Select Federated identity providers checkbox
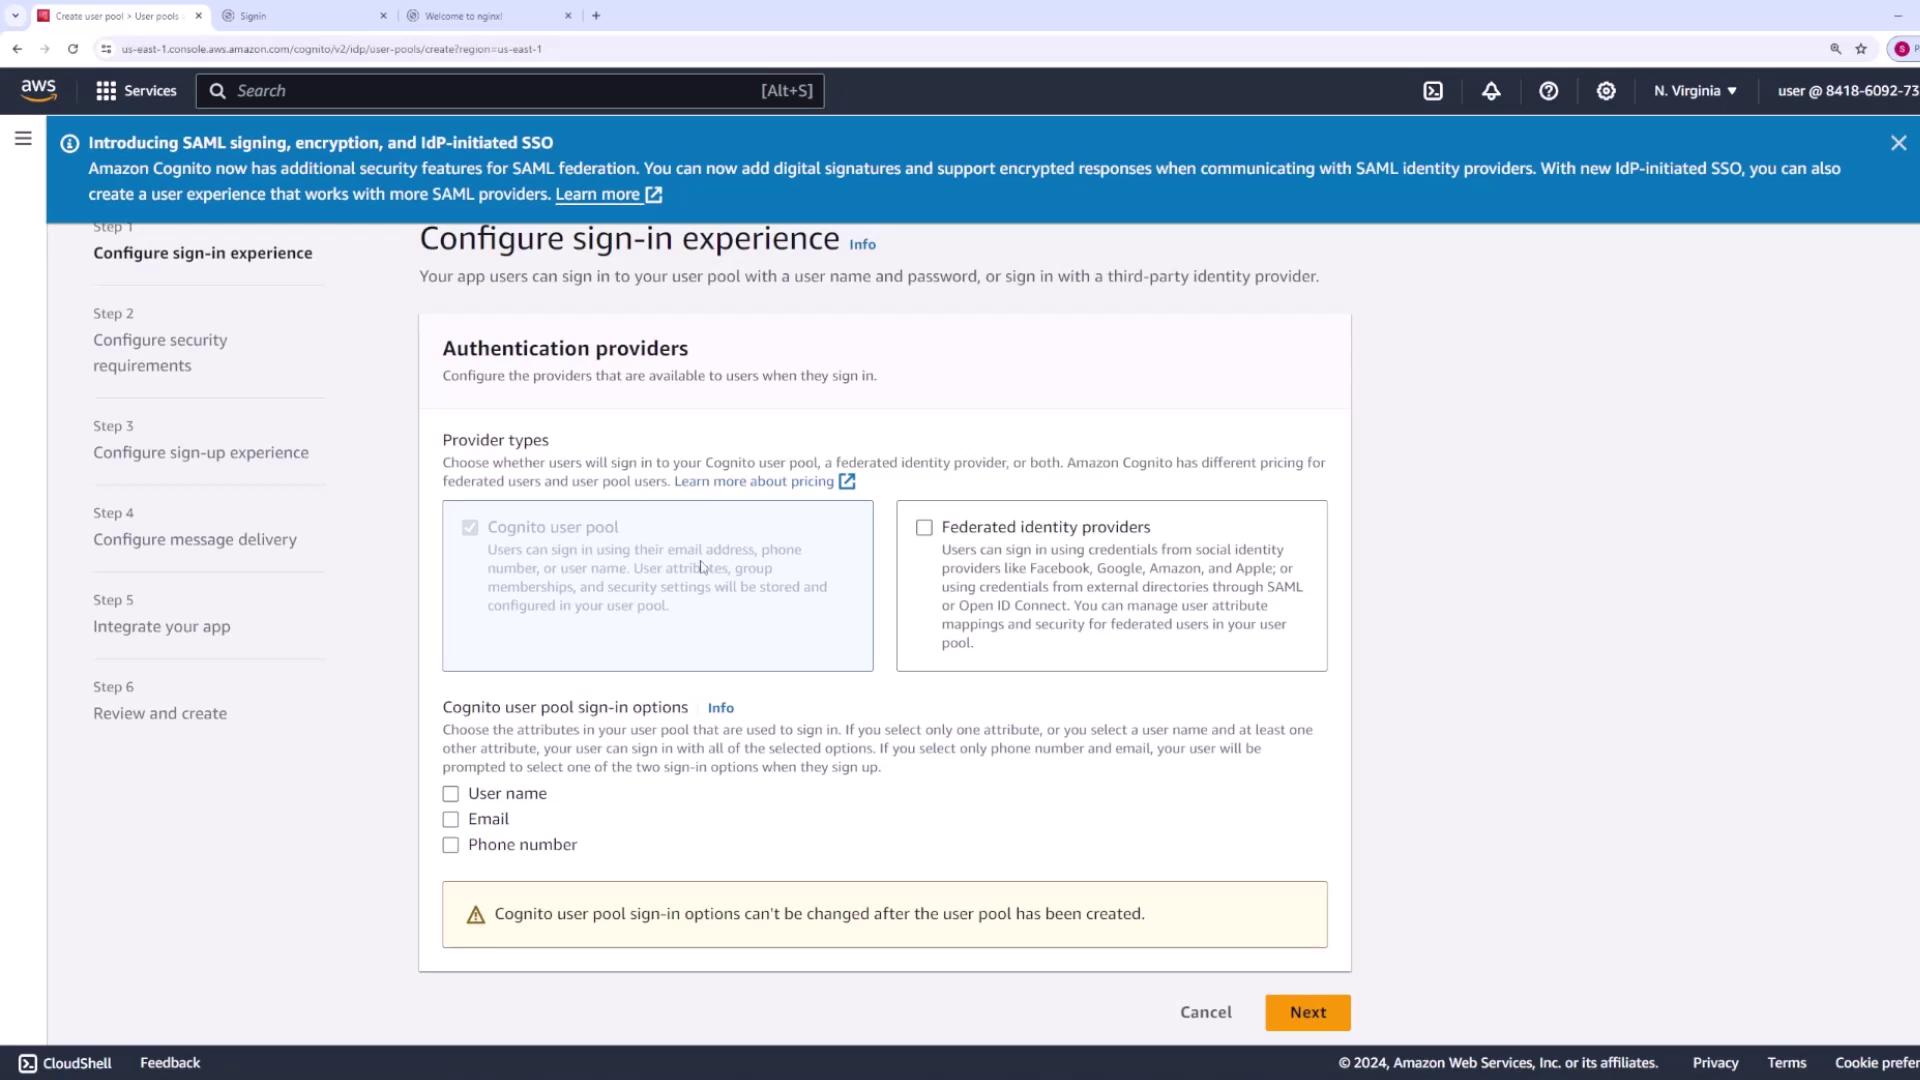 pyautogui.click(x=924, y=528)
